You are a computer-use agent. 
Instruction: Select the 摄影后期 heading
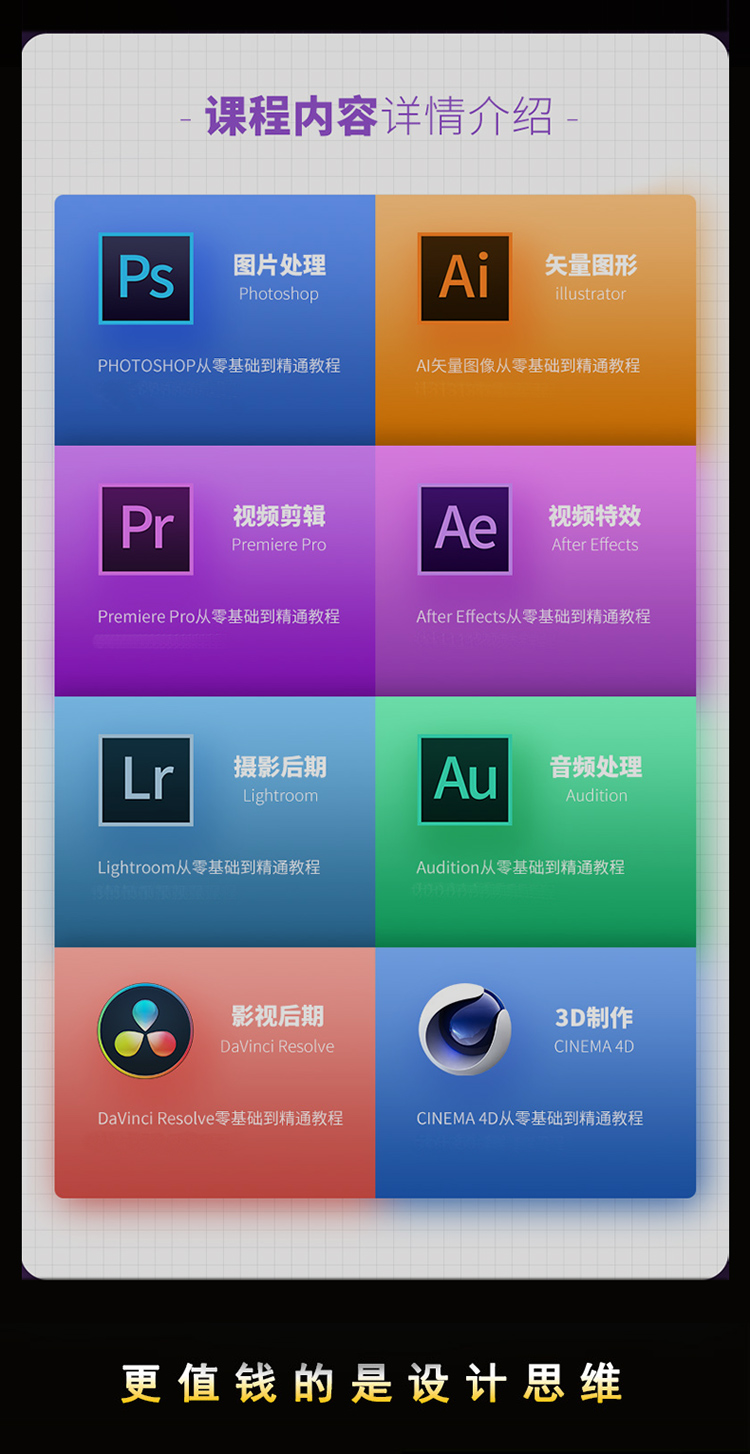tap(280, 767)
